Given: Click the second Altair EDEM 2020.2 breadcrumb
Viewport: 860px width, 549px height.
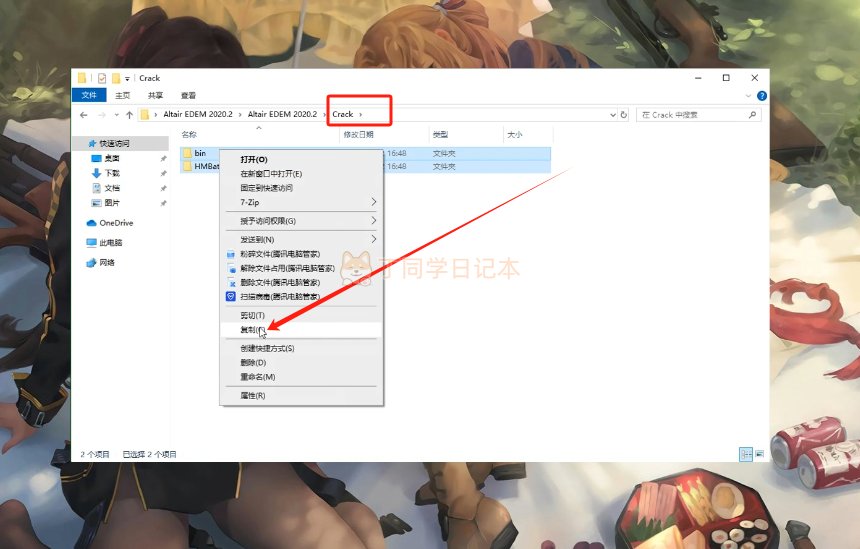Looking at the screenshot, I should tap(282, 114).
